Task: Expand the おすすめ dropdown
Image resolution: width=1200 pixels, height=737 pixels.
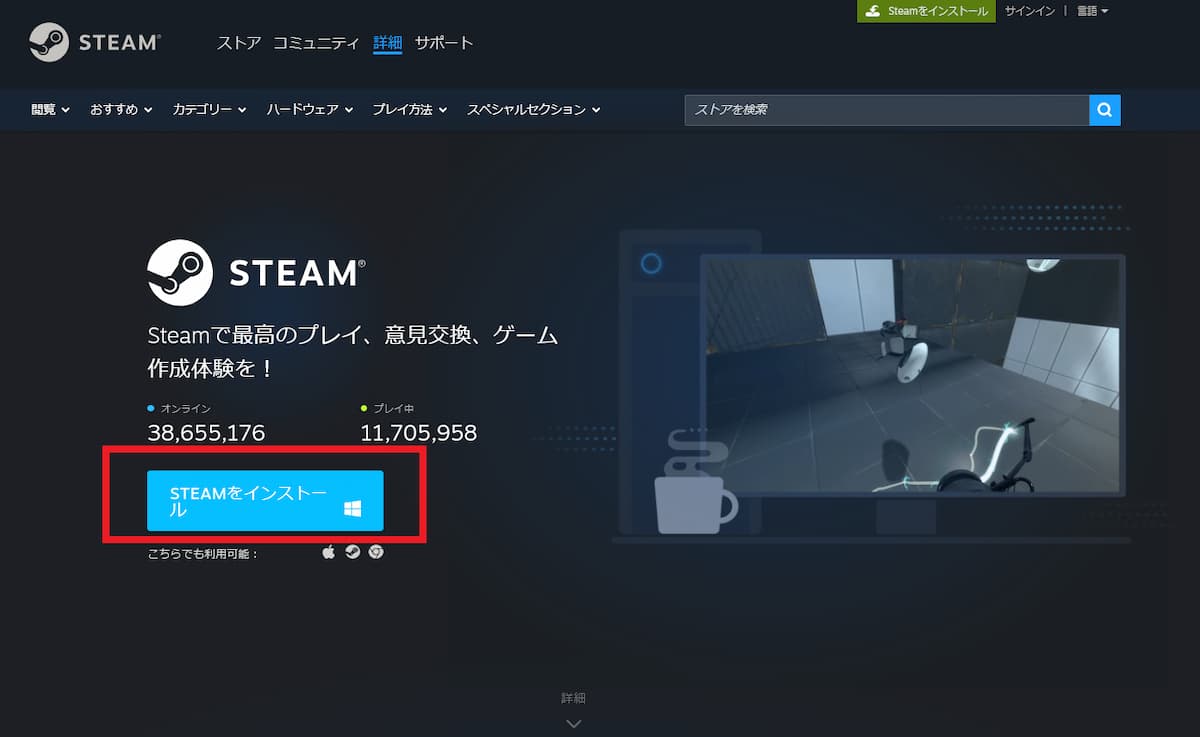Action: coord(121,110)
